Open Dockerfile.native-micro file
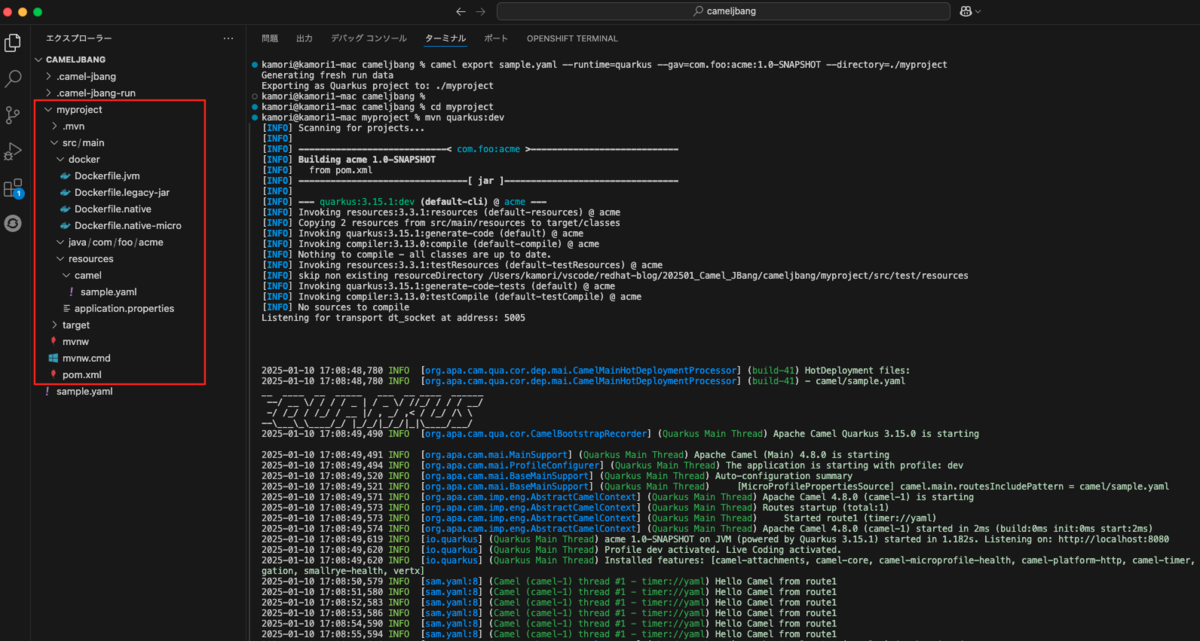1200x641 pixels. click(127, 226)
